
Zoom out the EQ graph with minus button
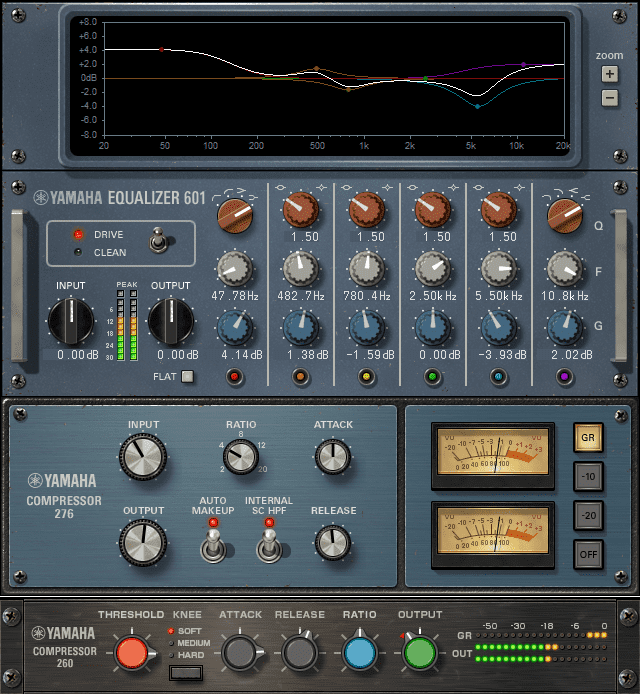(x=609, y=98)
